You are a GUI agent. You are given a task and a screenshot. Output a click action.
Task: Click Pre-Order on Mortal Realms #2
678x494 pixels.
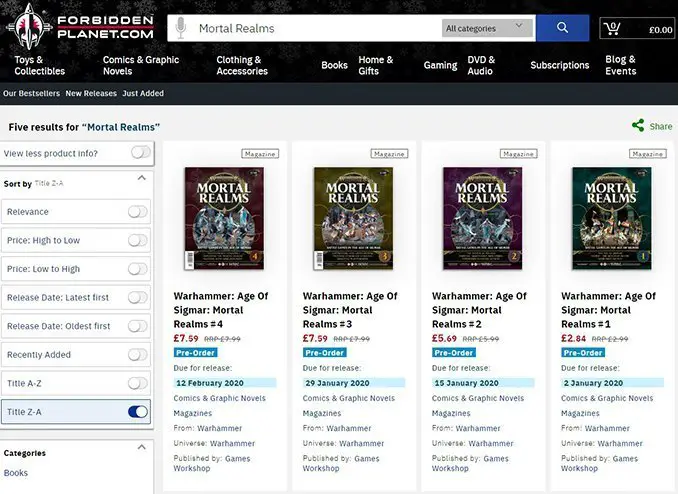point(454,353)
